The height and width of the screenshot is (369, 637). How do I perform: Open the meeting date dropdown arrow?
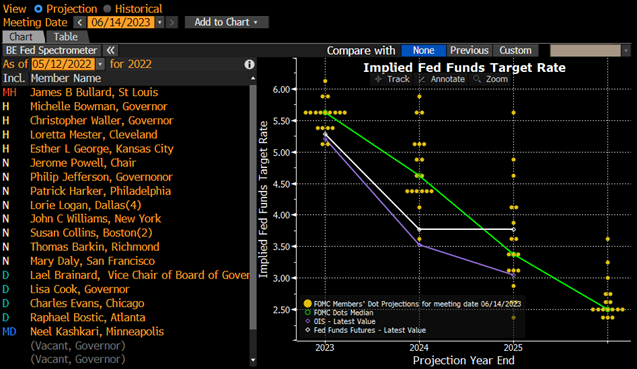point(160,22)
